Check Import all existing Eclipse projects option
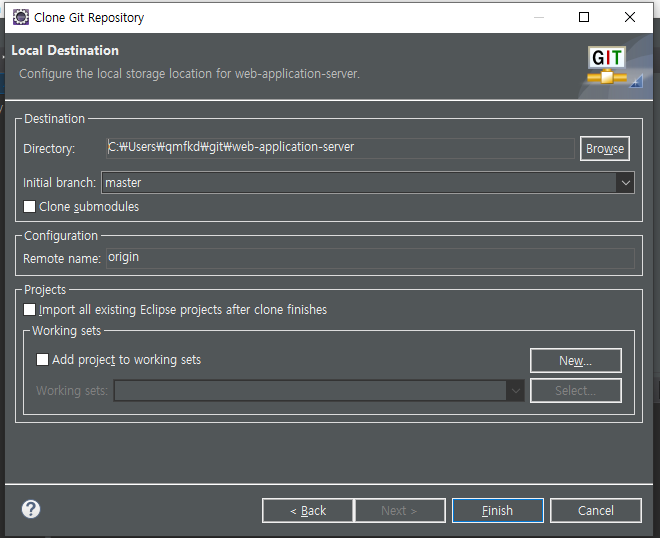The width and height of the screenshot is (660, 538). (30, 310)
